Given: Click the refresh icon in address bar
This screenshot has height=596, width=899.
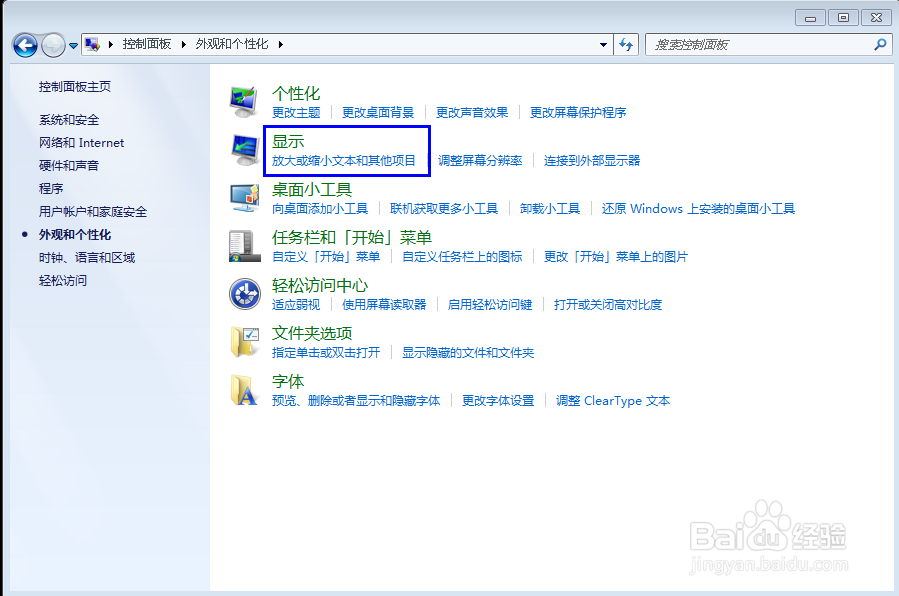Looking at the screenshot, I should click(x=625, y=44).
